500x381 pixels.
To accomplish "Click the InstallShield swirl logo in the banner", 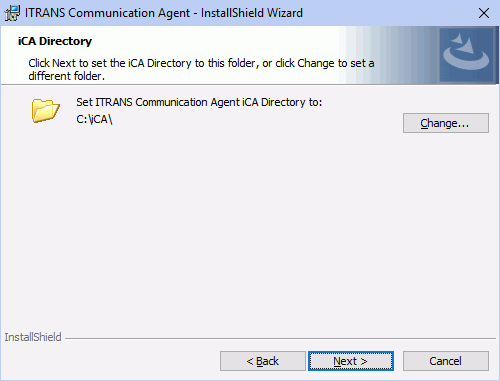I will tap(466, 55).
